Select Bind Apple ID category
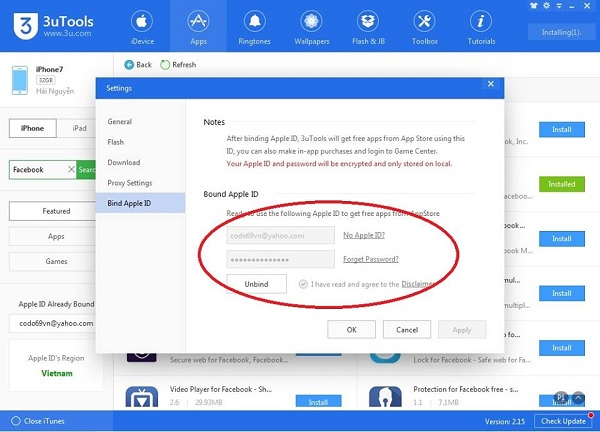Screen dimensions: 600x432 140,203
